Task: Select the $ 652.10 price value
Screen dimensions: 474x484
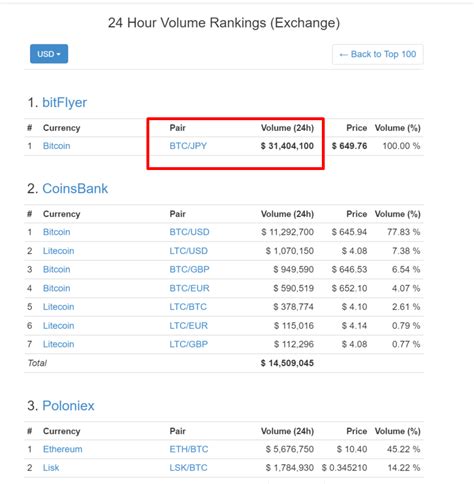Action: (x=349, y=288)
